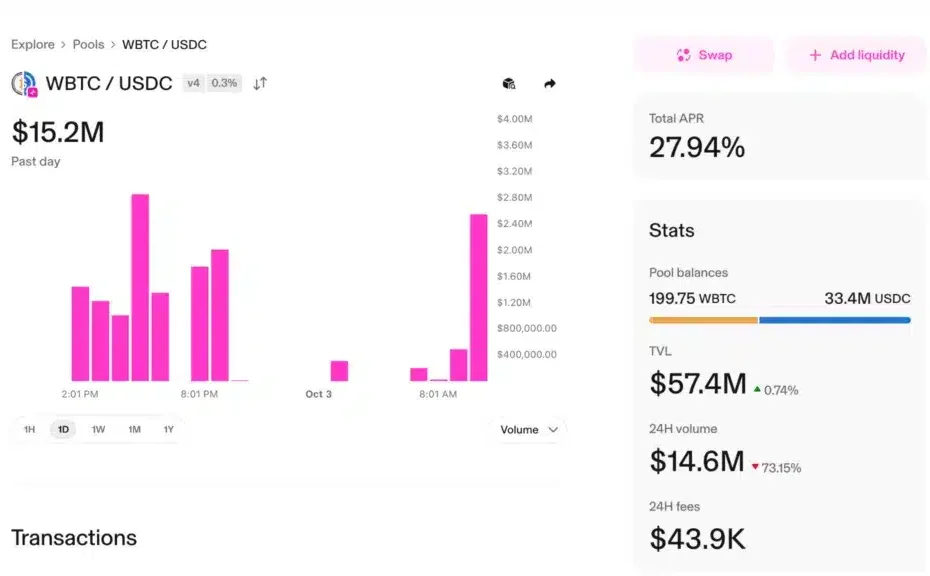
Task: Click the WBTC/USDC token pair logo
Action: click(x=24, y=84)
